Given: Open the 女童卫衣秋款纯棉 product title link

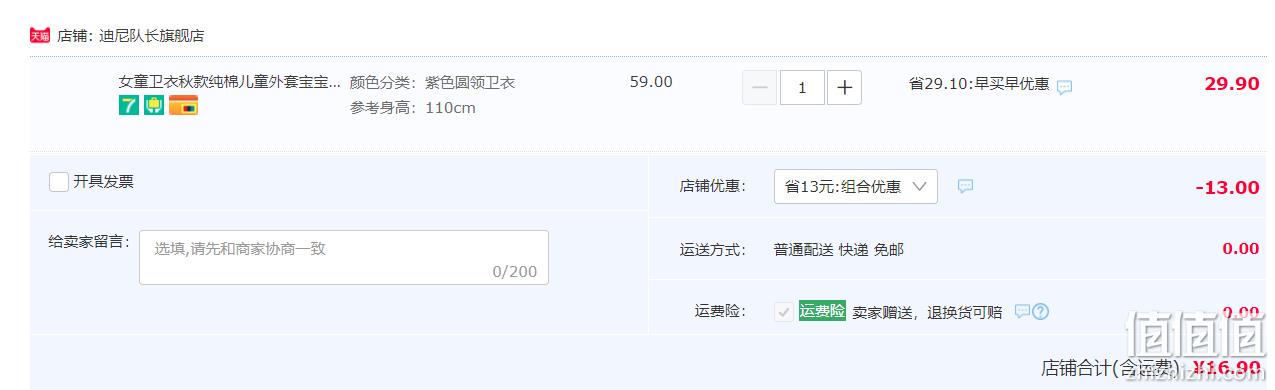Looking at the screenshot, I should 229,82.
